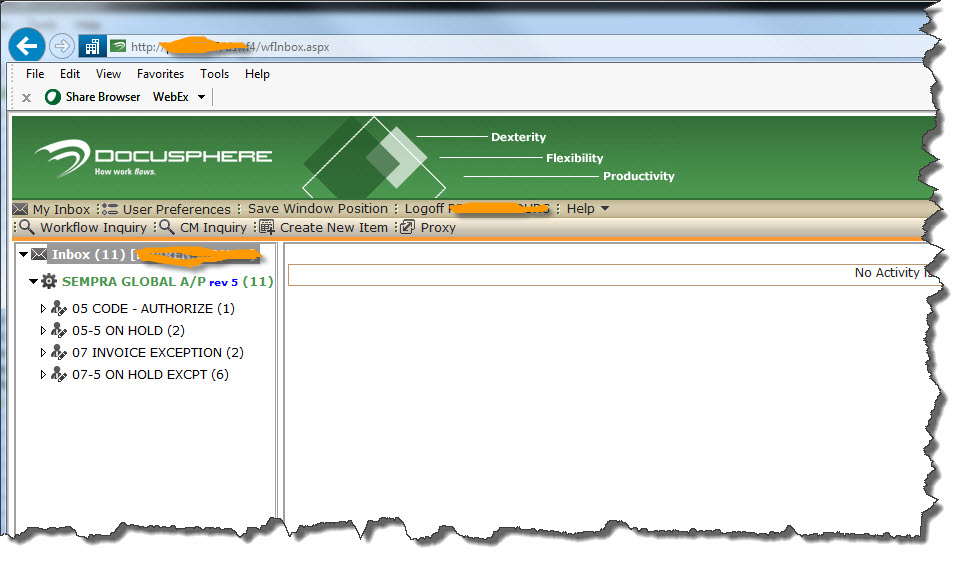The height and width of the screenshot is (565, 966).
Task: Open the Favorites menu
Action: (x=160, y=74)
